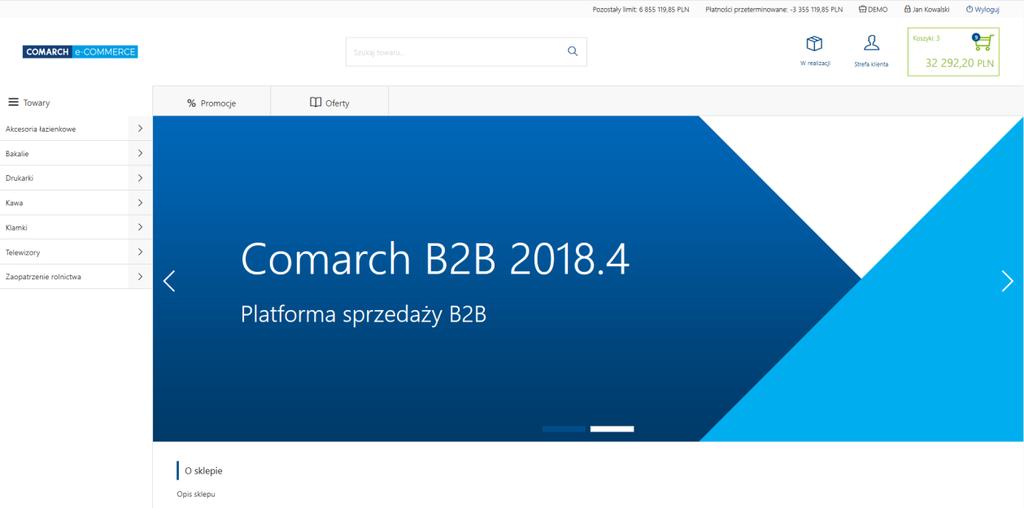Click the DEMO store icon

pos(862,9)
